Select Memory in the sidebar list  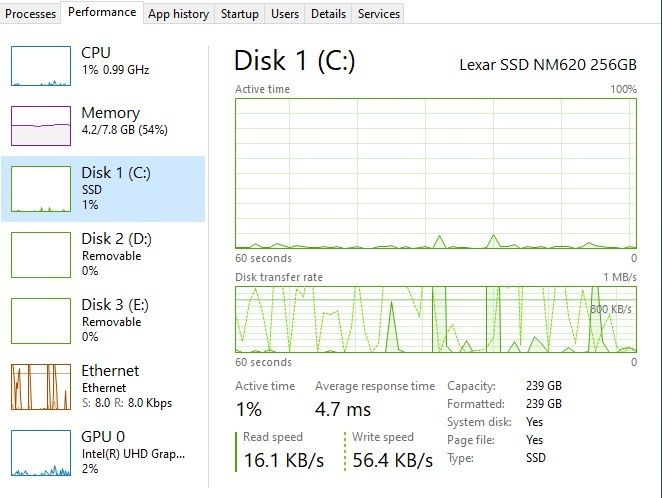110,114
